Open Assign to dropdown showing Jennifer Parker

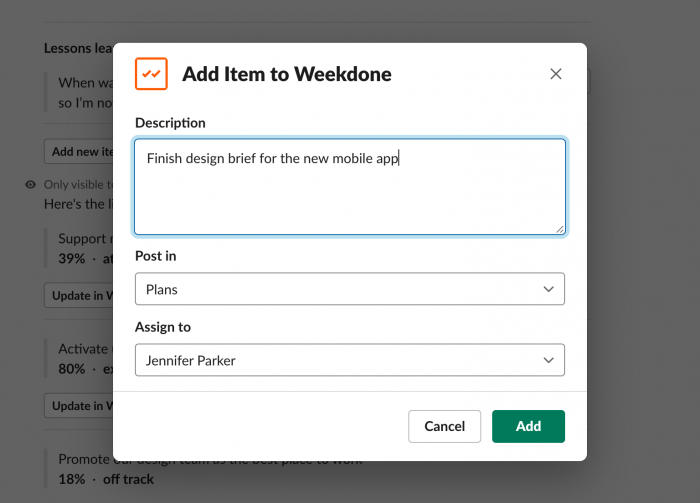[x=350, y=360]
